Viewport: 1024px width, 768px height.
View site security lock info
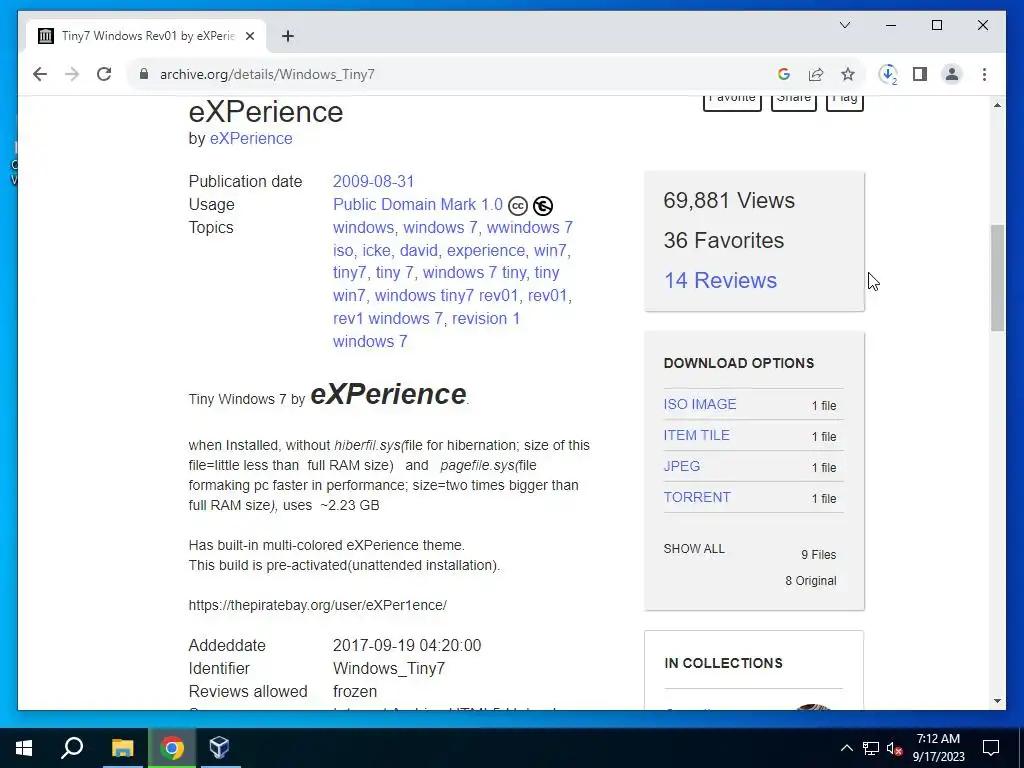pyautogui.click(x=144, y=74)
